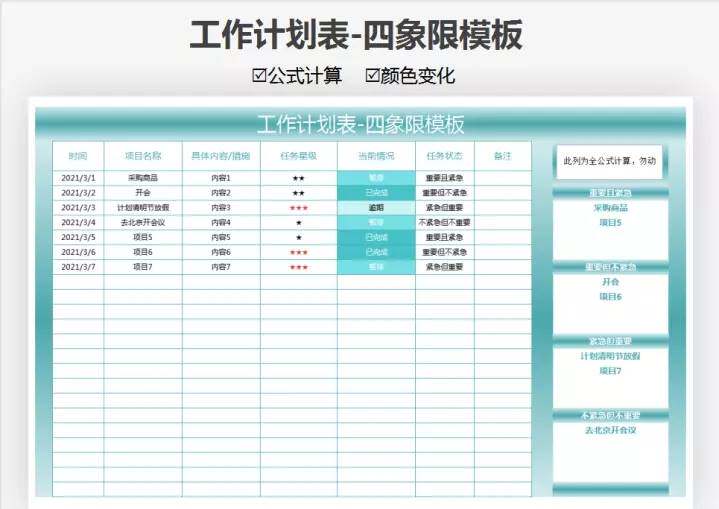Click the 内容2 cell
Screen dimensions: 719x509
pos(221,193)
